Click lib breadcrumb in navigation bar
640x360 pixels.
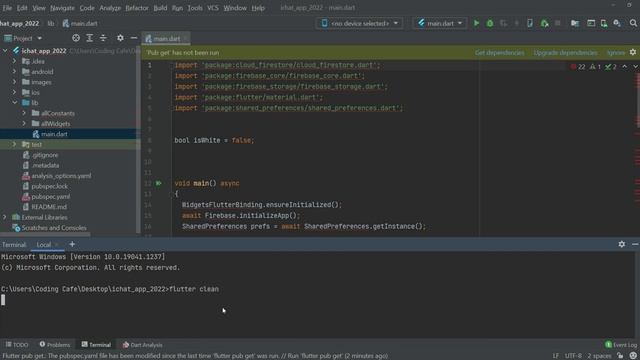point(51,24)
